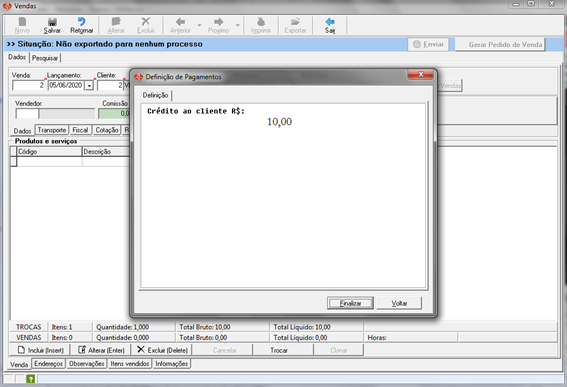
Task: Click the Exportar folder icon
Action: tap(295, 22)
